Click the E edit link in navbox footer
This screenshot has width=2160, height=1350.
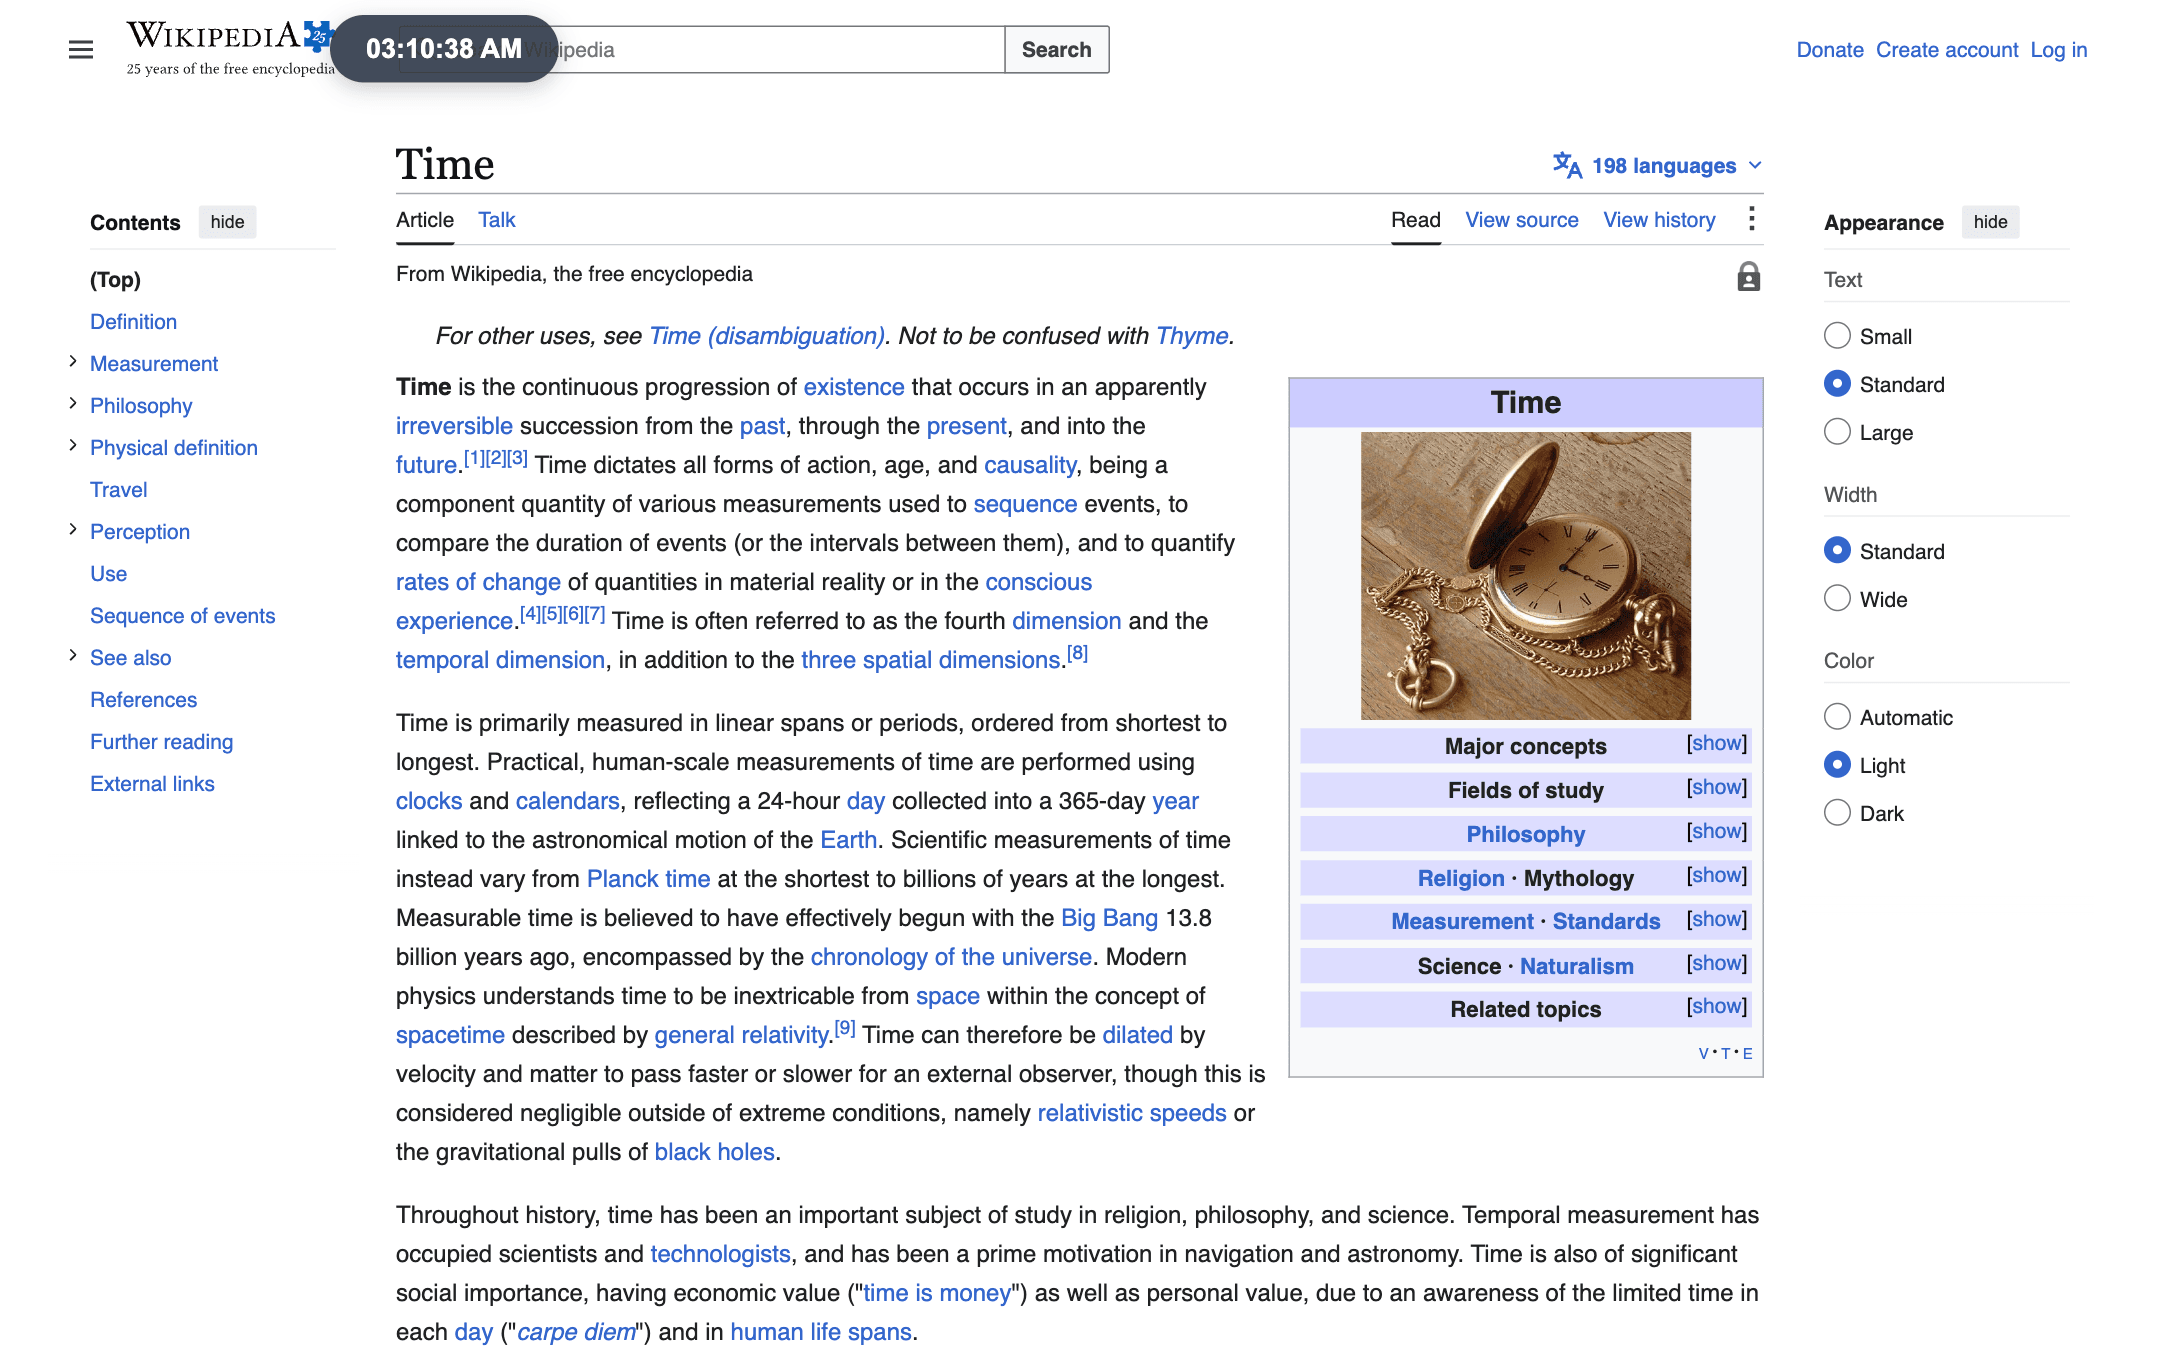[1747, 1053]
